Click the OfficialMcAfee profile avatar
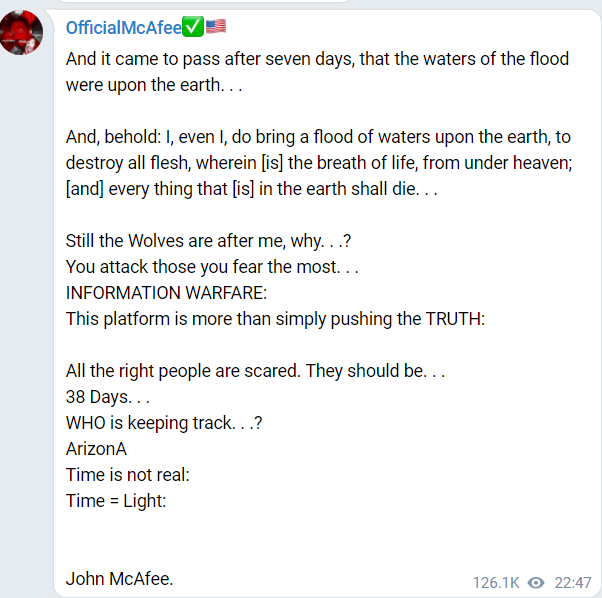 21,32
